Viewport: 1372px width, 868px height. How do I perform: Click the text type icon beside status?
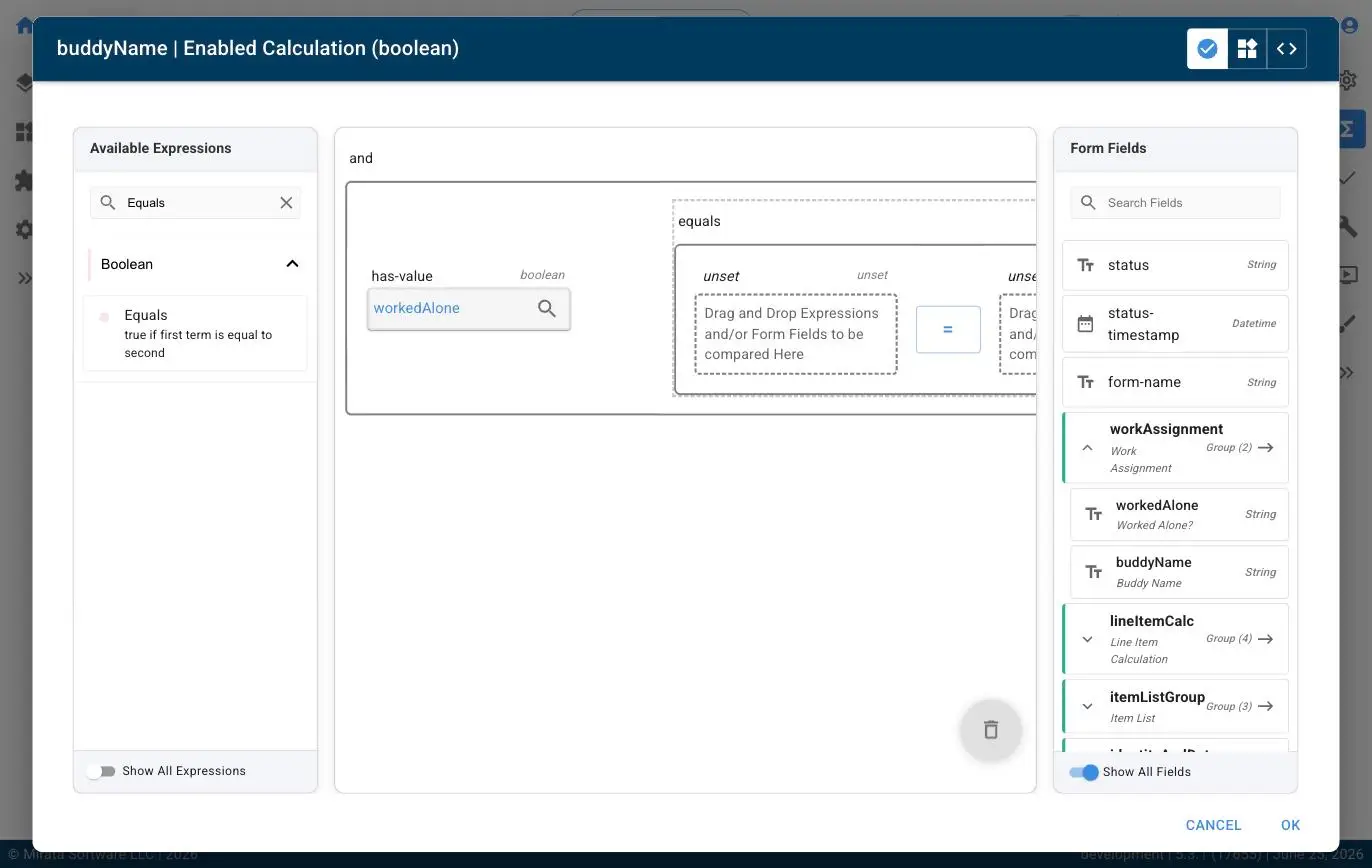point(1085,265)
